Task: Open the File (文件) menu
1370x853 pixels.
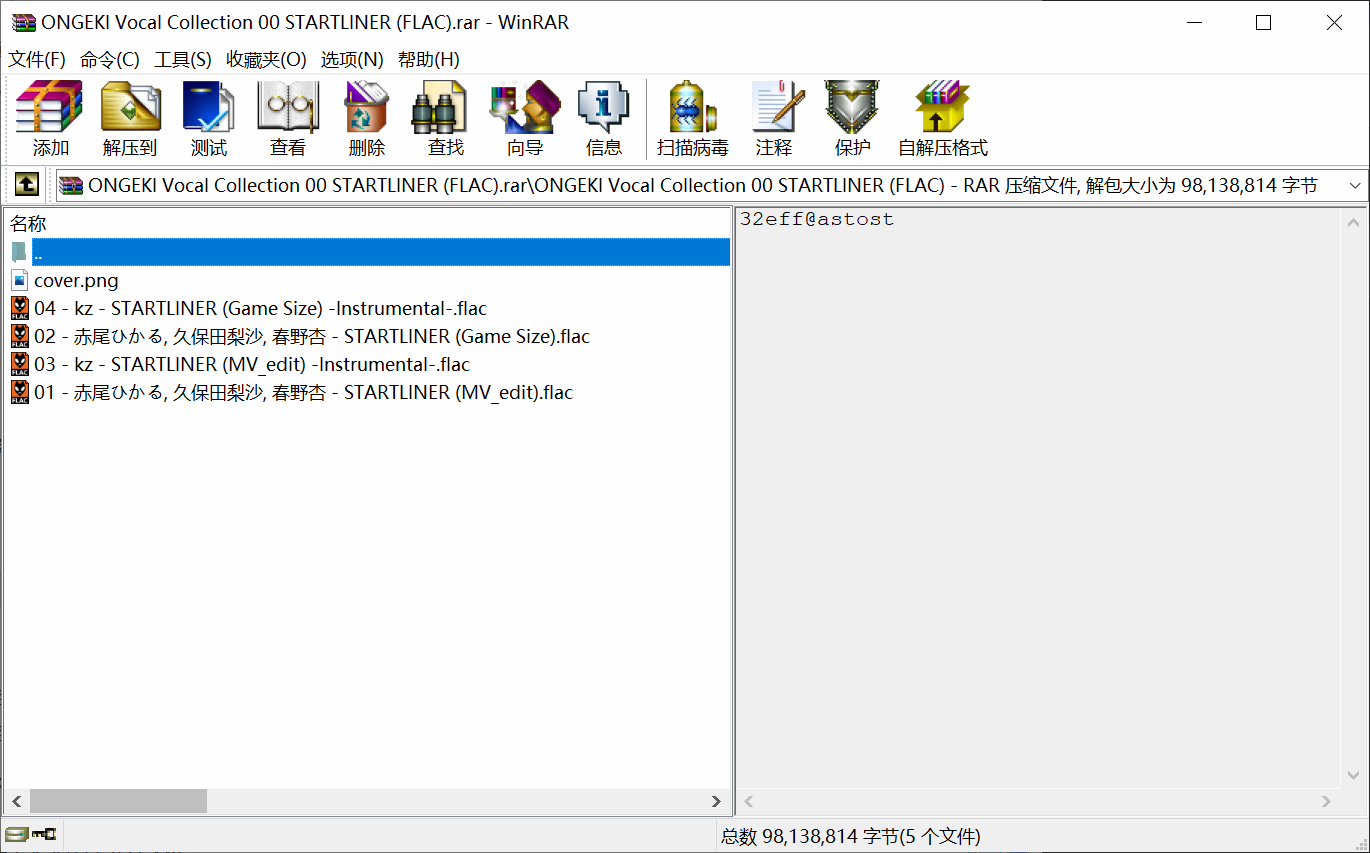Action: 37,59
